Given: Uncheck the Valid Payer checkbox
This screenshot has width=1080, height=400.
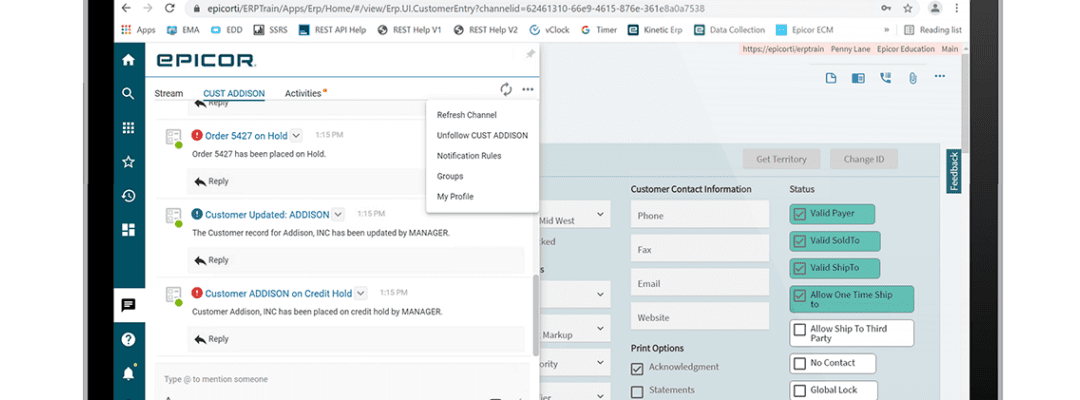Looking at the screenshot, I should [x=799, y=214].
